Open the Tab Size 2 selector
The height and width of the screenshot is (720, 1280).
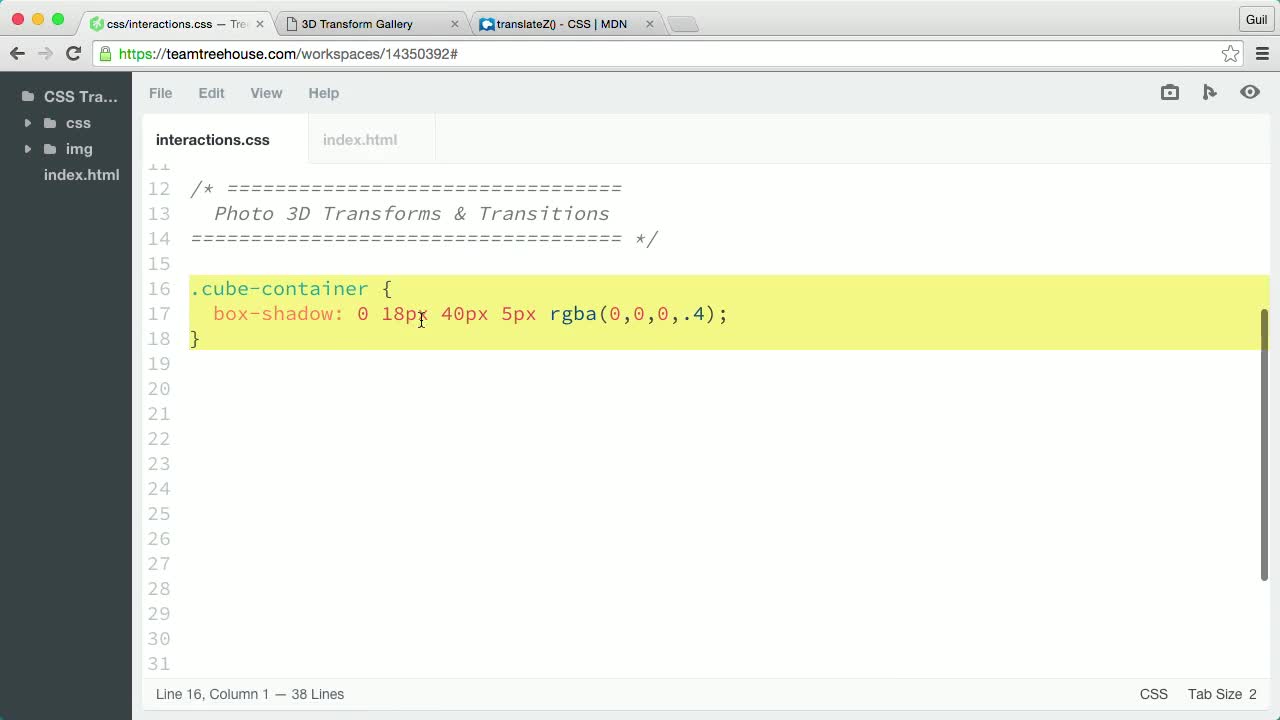pyautogui.click(x=1221, y=694)
